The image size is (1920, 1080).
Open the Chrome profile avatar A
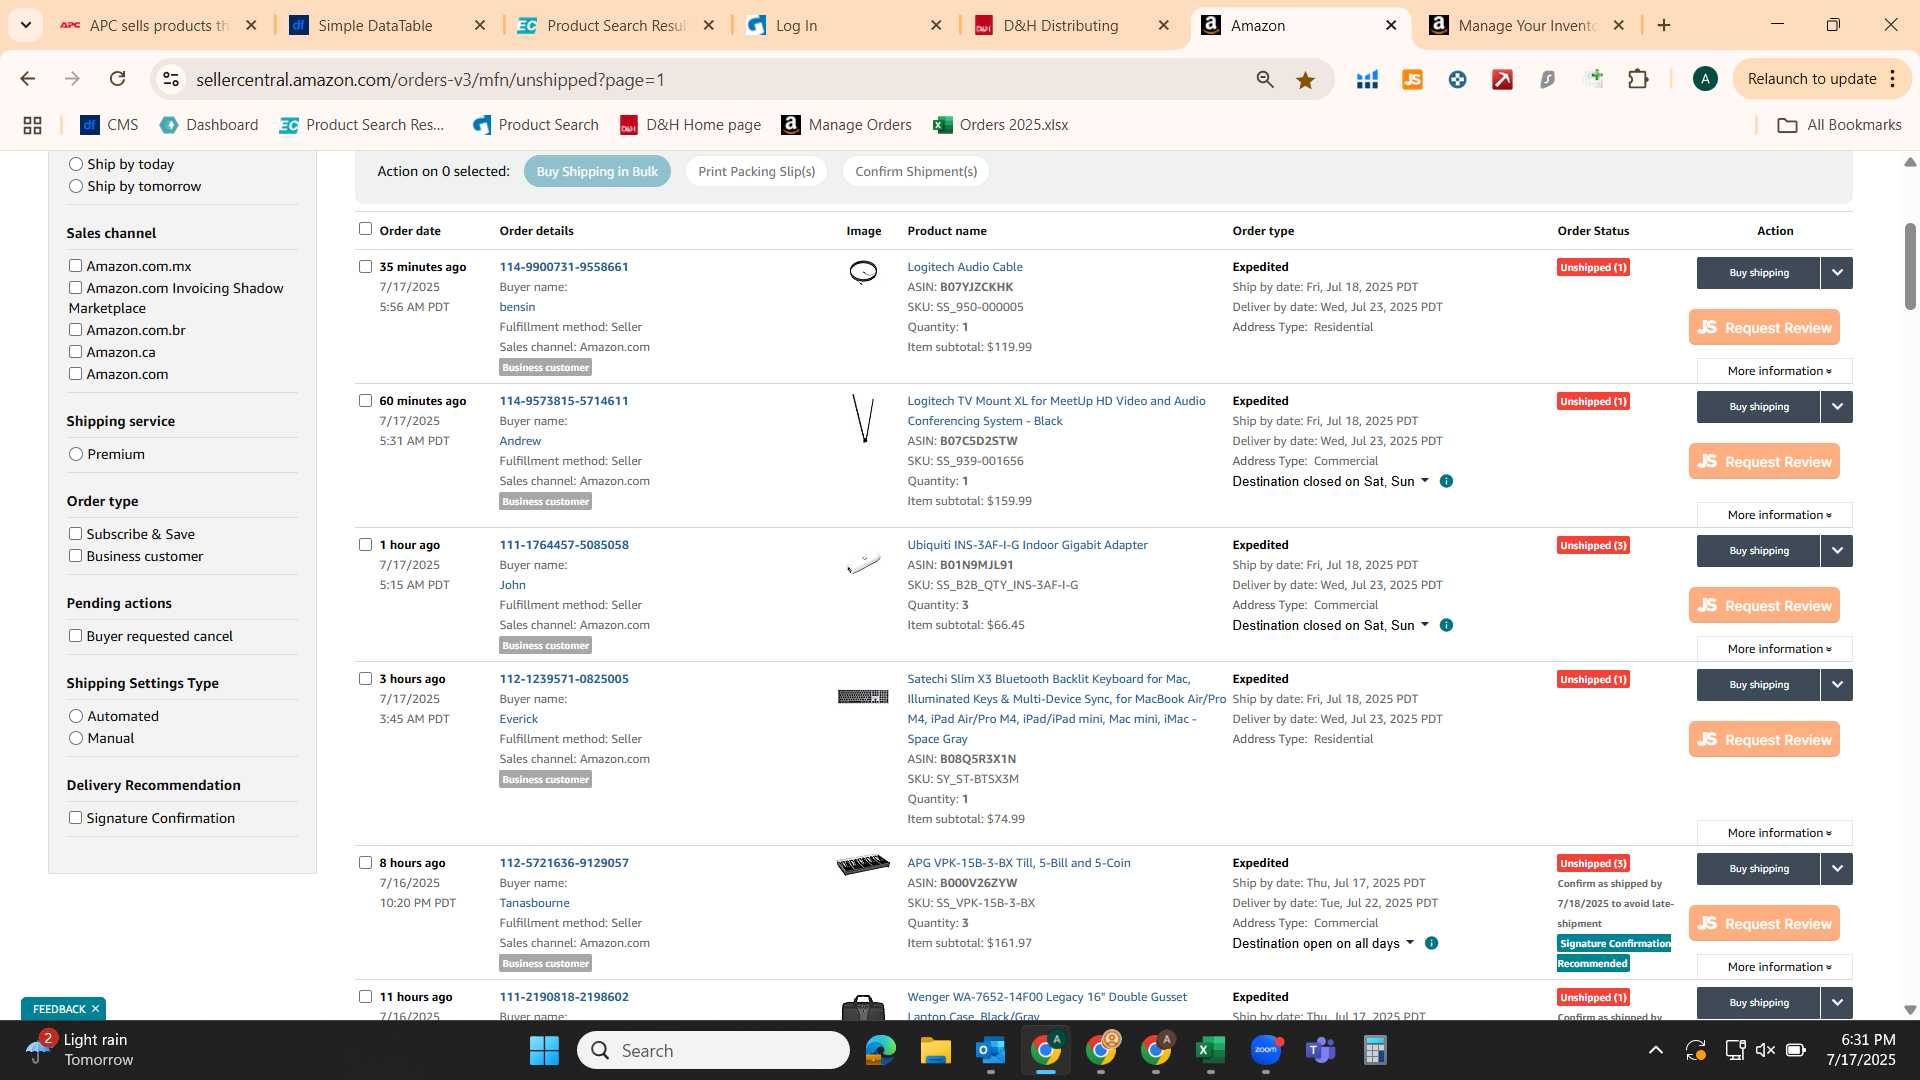pos(1705,79)
